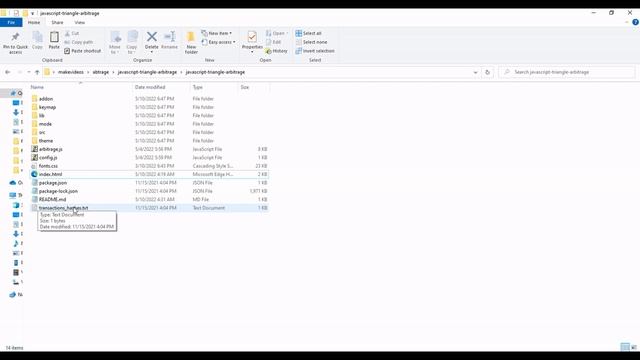Click the Copy ribbon icon
Image resolution: width=640 pixels, height=360 pixels.
coord(38,37)
